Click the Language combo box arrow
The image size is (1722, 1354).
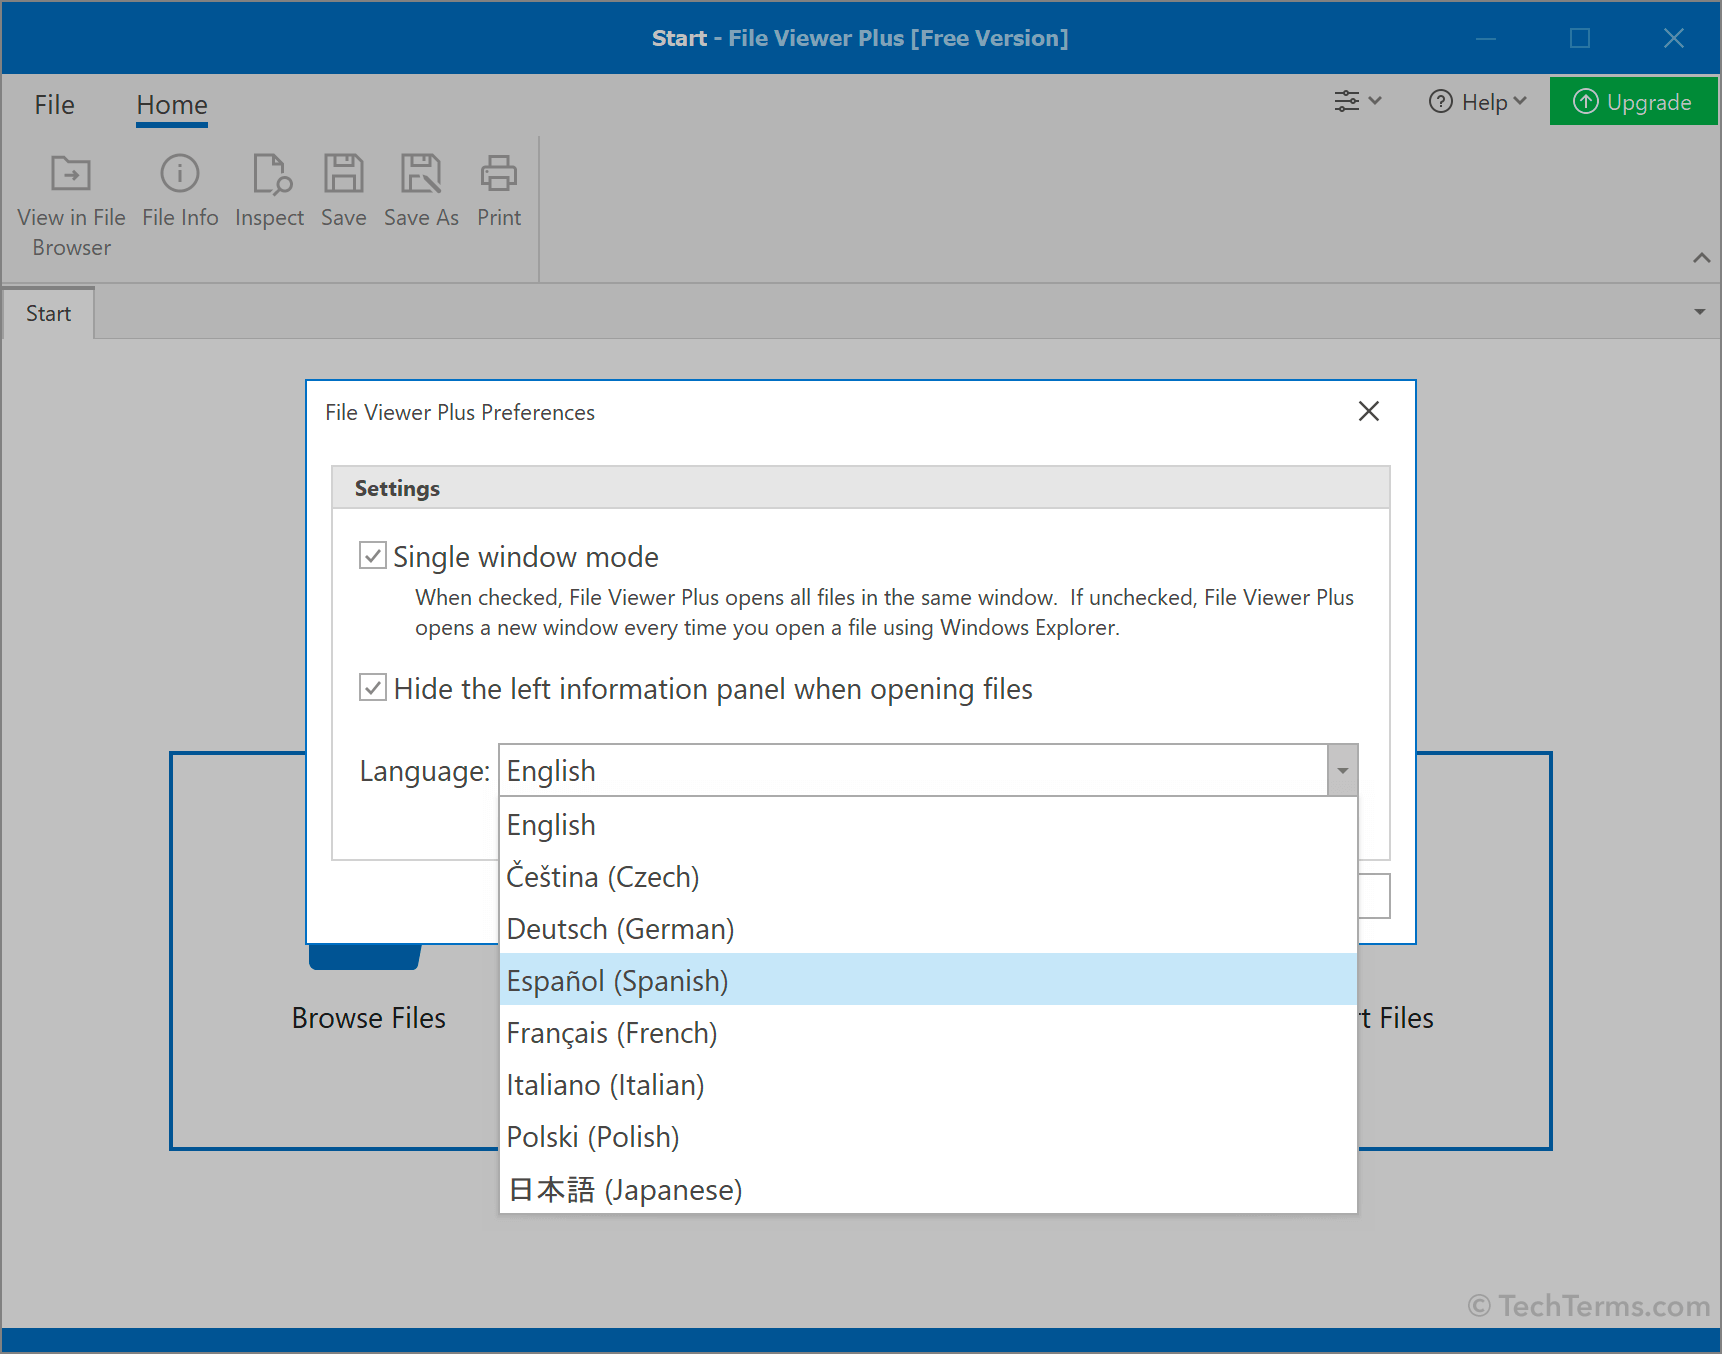point(1342,770)
